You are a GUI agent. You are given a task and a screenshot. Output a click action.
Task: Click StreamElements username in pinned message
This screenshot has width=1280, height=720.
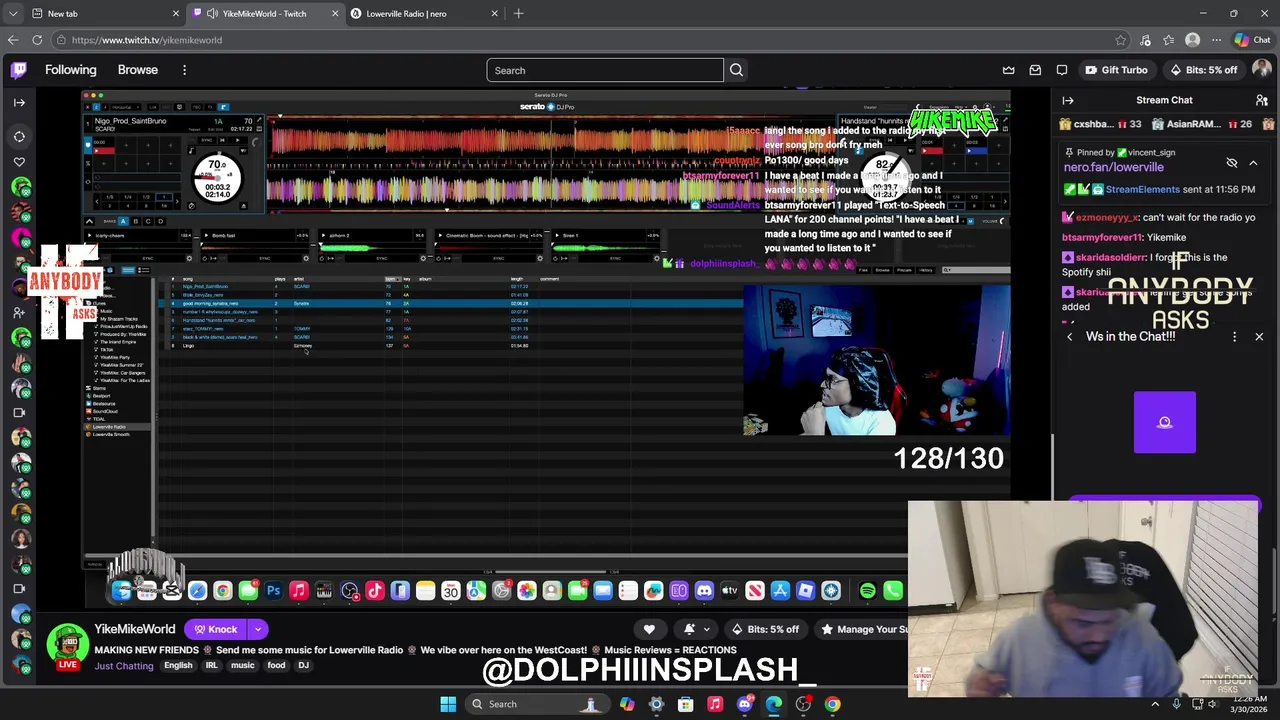point(1143,189)
